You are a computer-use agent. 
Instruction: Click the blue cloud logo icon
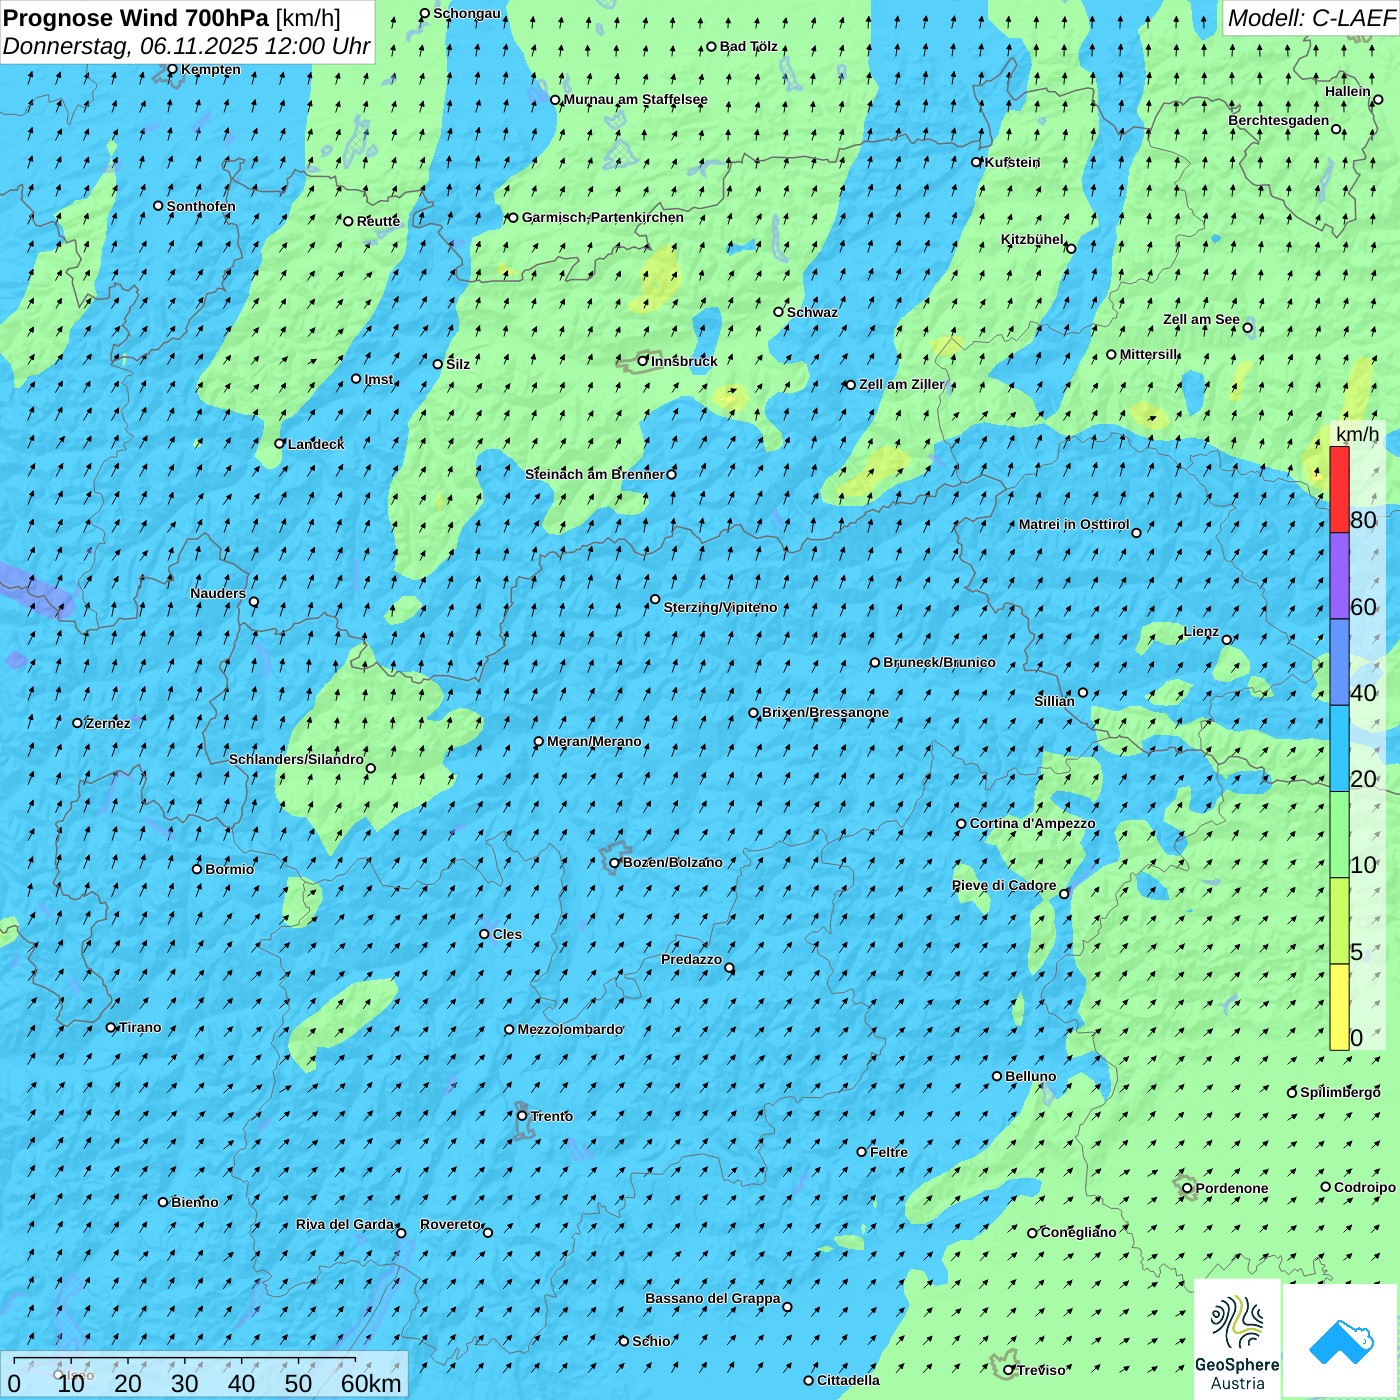tap(1340, 1341)
